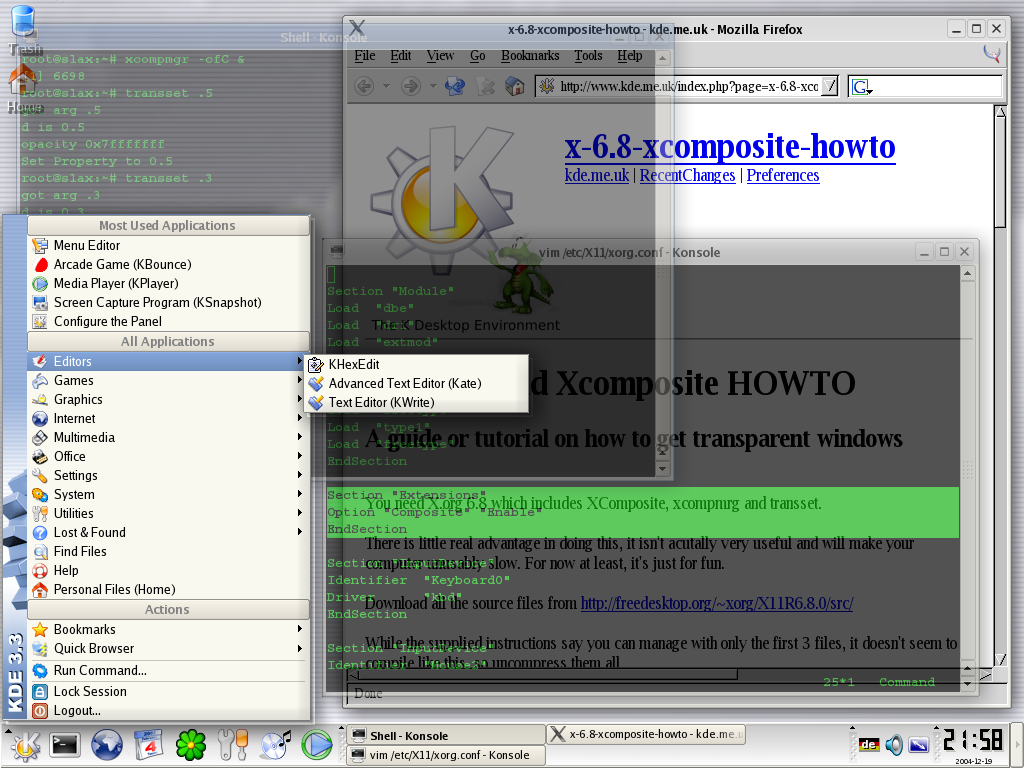The height and width of the screenshot is (768, 1024).
Task: Select Lock Session entry
Action: (168, 691)
